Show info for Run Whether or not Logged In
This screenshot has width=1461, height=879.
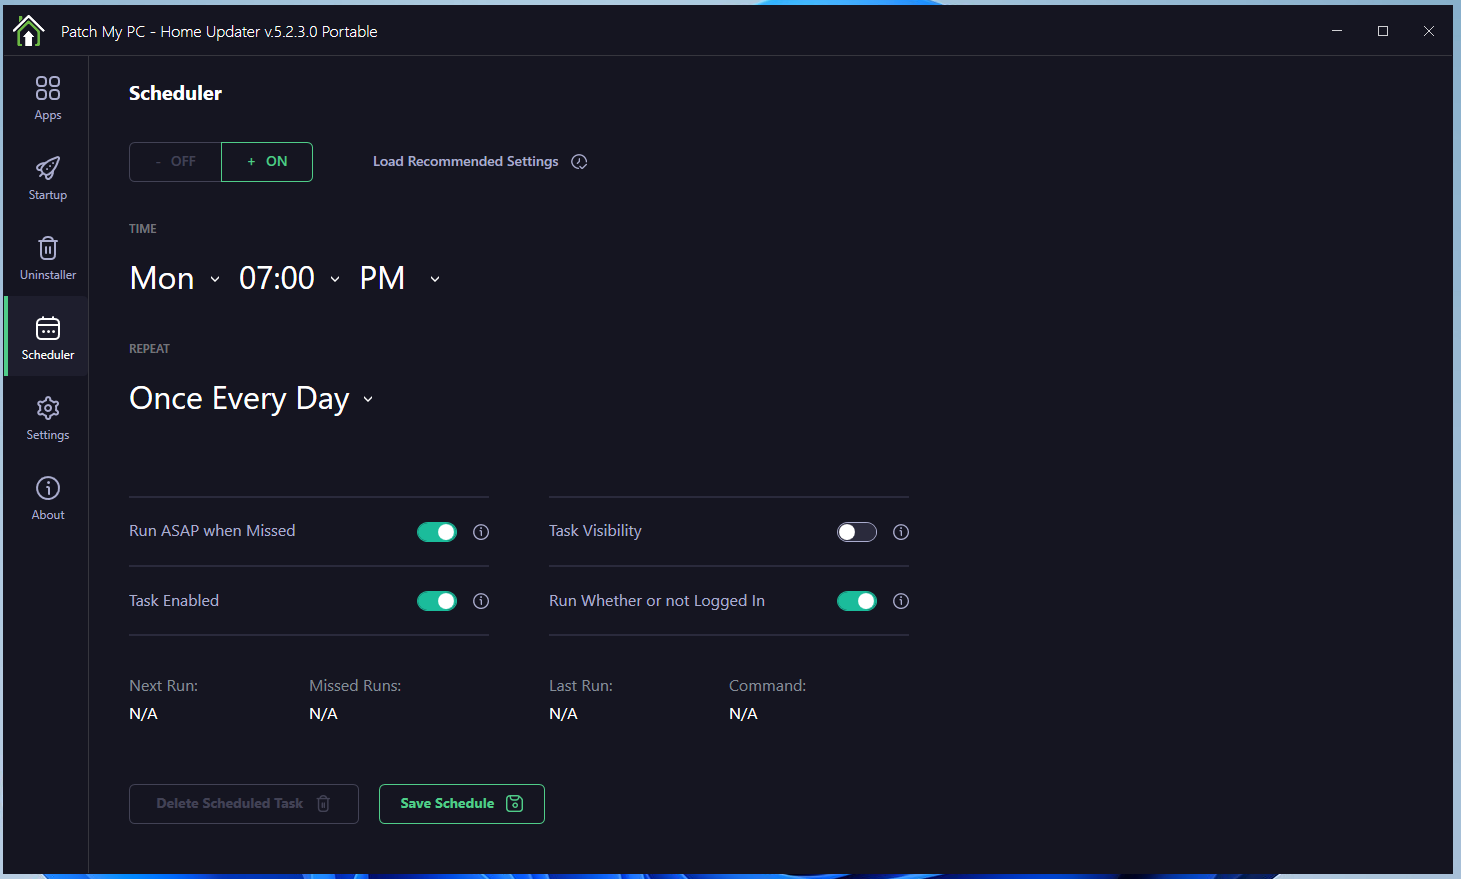click(x=901, y=601)
